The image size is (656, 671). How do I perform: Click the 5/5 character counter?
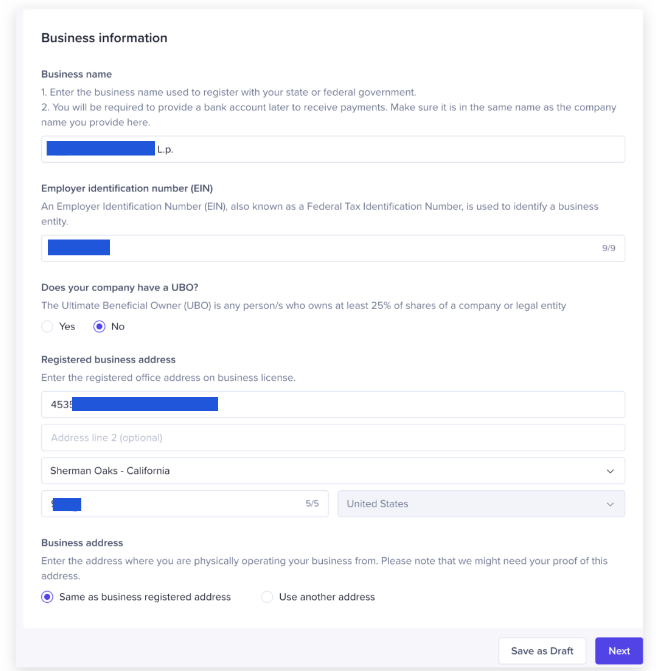[x=312, y=504]
